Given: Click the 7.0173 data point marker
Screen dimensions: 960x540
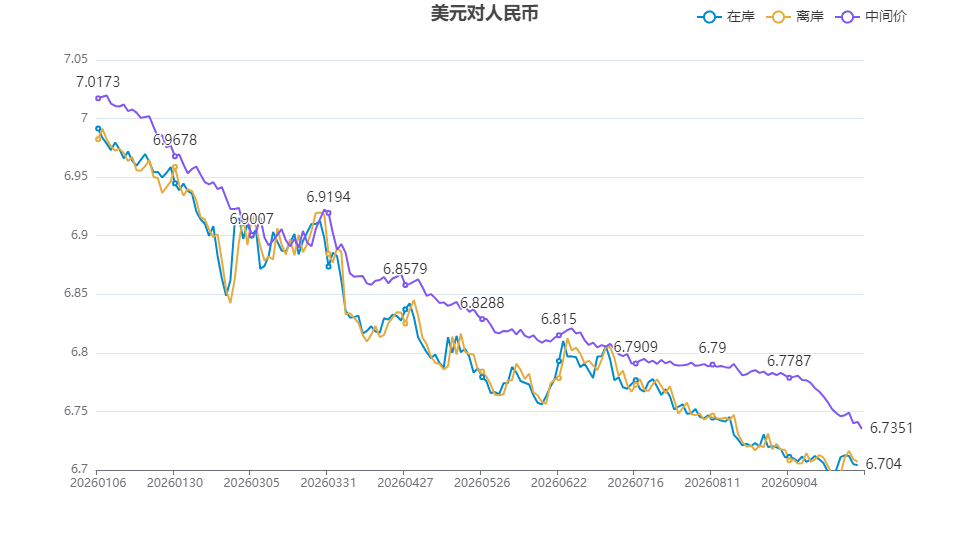Looking at the screenshot, I should click(98, 98).
